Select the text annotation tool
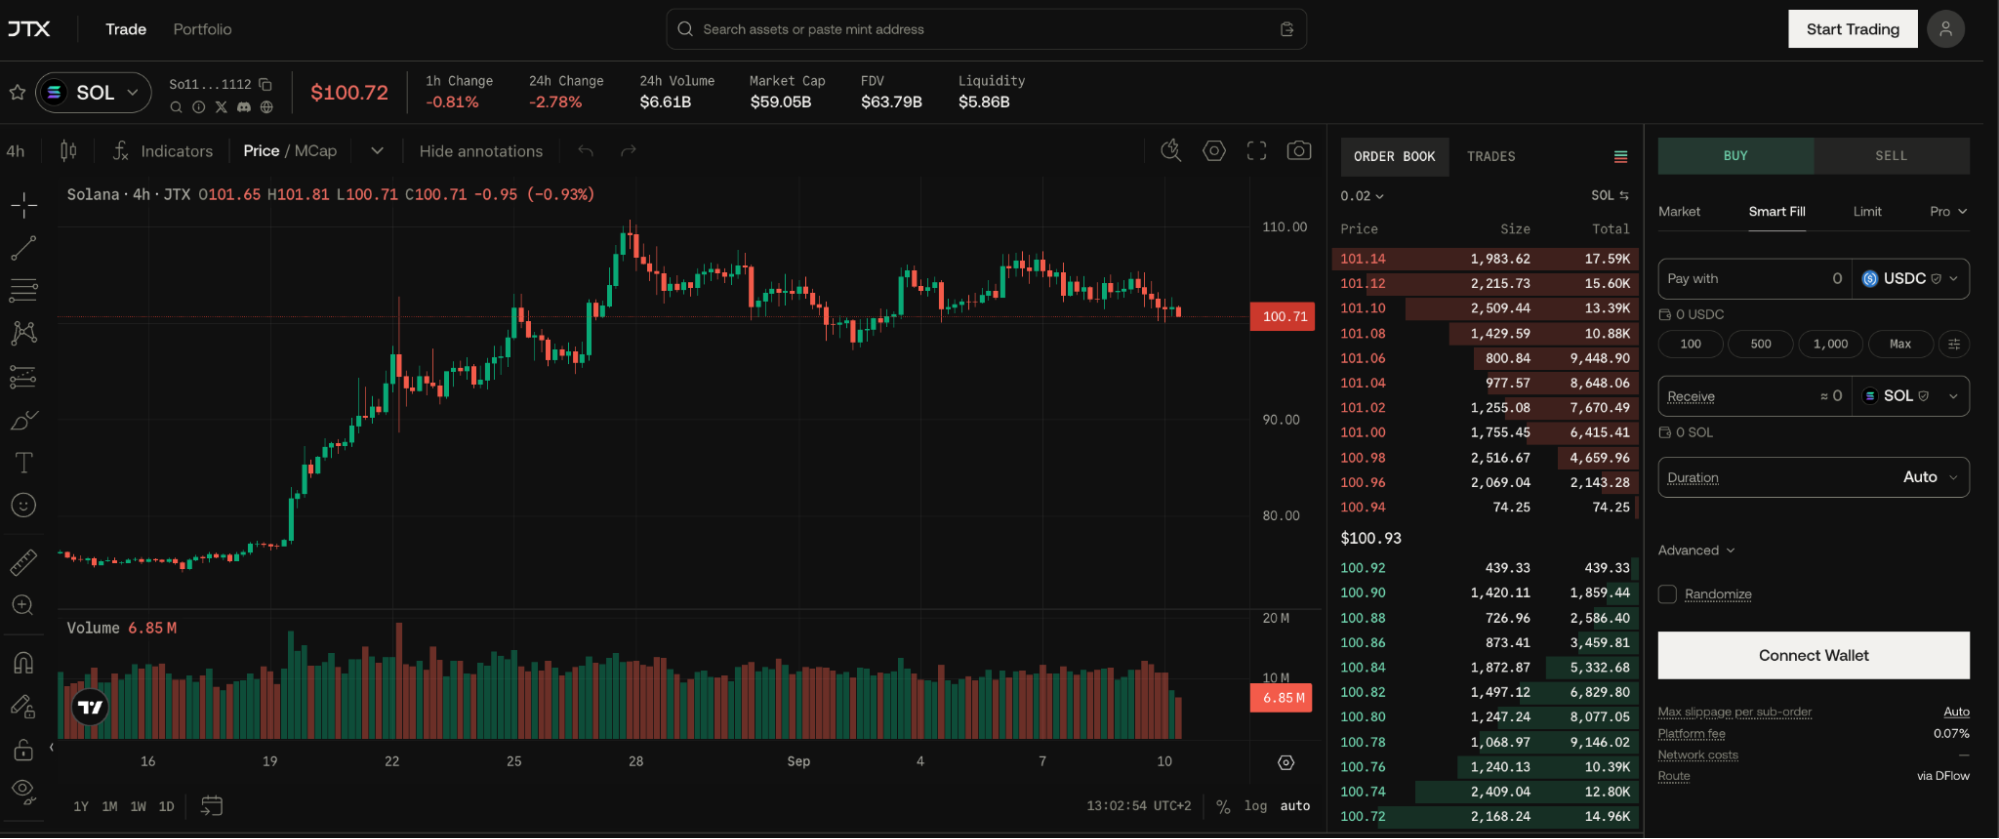The width and height of the screenshot is (1999, 839). (x=24, y=463)
